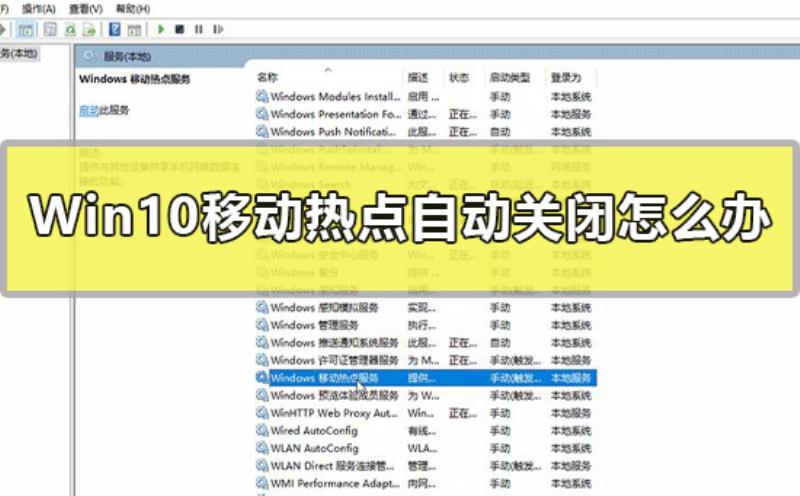This screenshot has height=496, width=800.
Task: Select the Windows 许可证管理器服务 service name
Action: point(334,360)
